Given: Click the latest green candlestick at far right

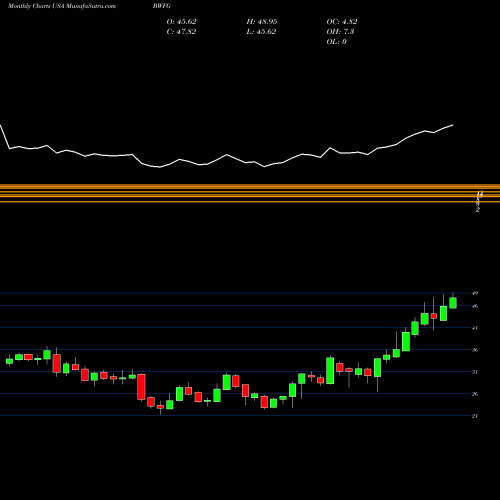Looking at the screenshot, I should [453, 303].
